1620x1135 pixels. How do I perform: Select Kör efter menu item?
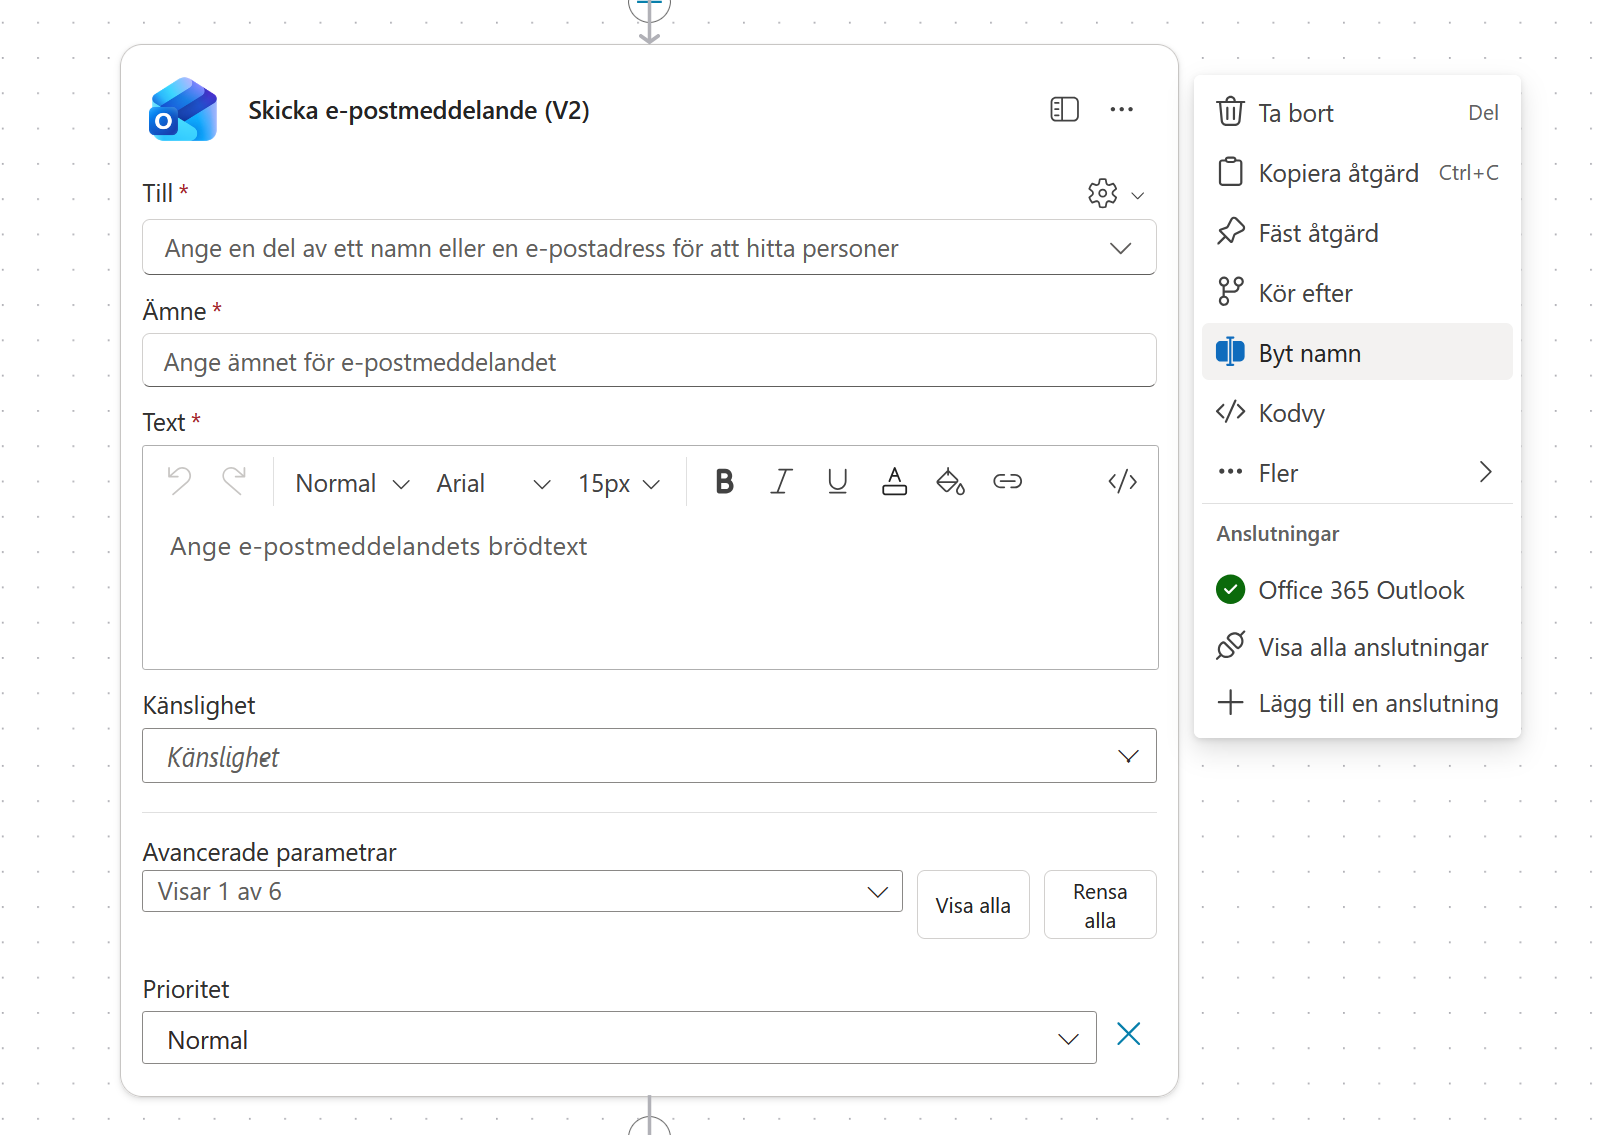coord(1357,293)
